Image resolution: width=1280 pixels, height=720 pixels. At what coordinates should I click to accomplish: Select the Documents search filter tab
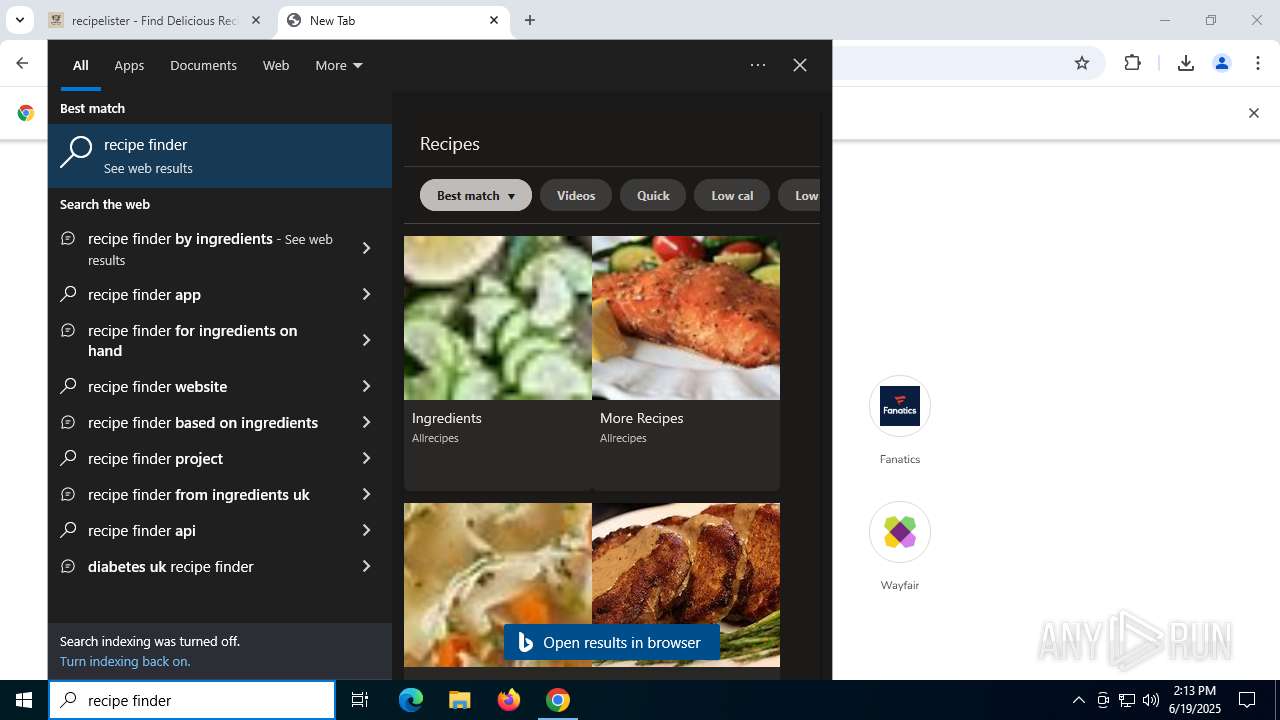pyautogui.click(x=203, y=65)
